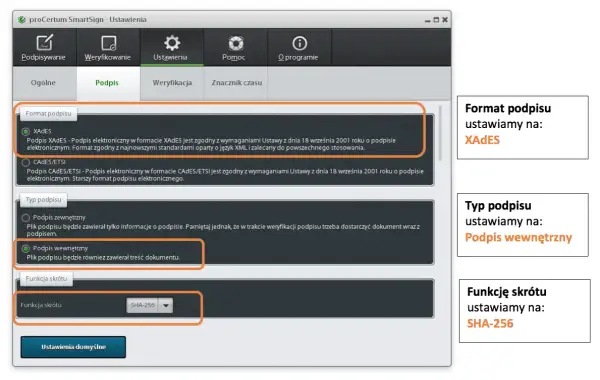Image resolution: width=600 pixels, height=380 pixels.
Task: Close the SmartSign settings window
Action: click(445, 20)
